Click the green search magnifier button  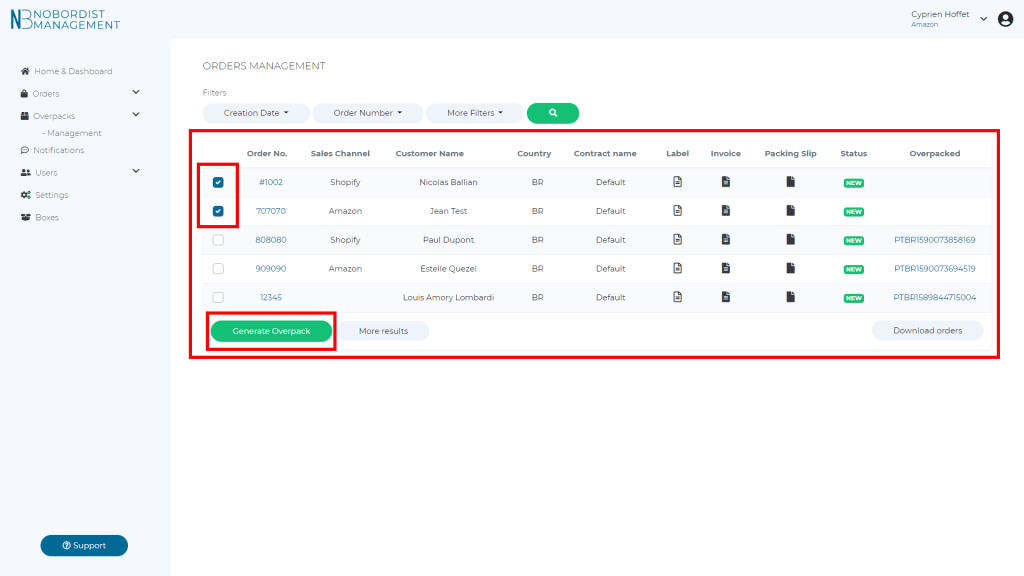(553, 113)
